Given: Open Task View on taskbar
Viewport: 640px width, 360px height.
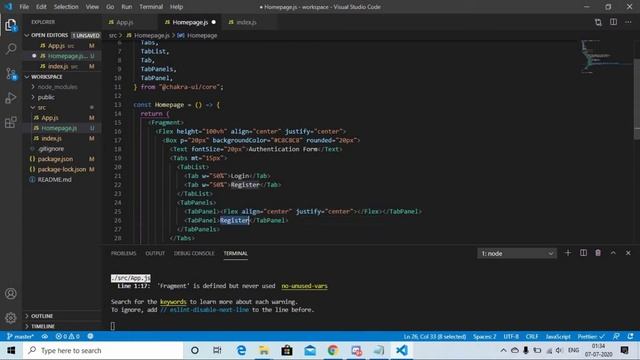Looking at the screenshot, I should (x=218, y=351).
